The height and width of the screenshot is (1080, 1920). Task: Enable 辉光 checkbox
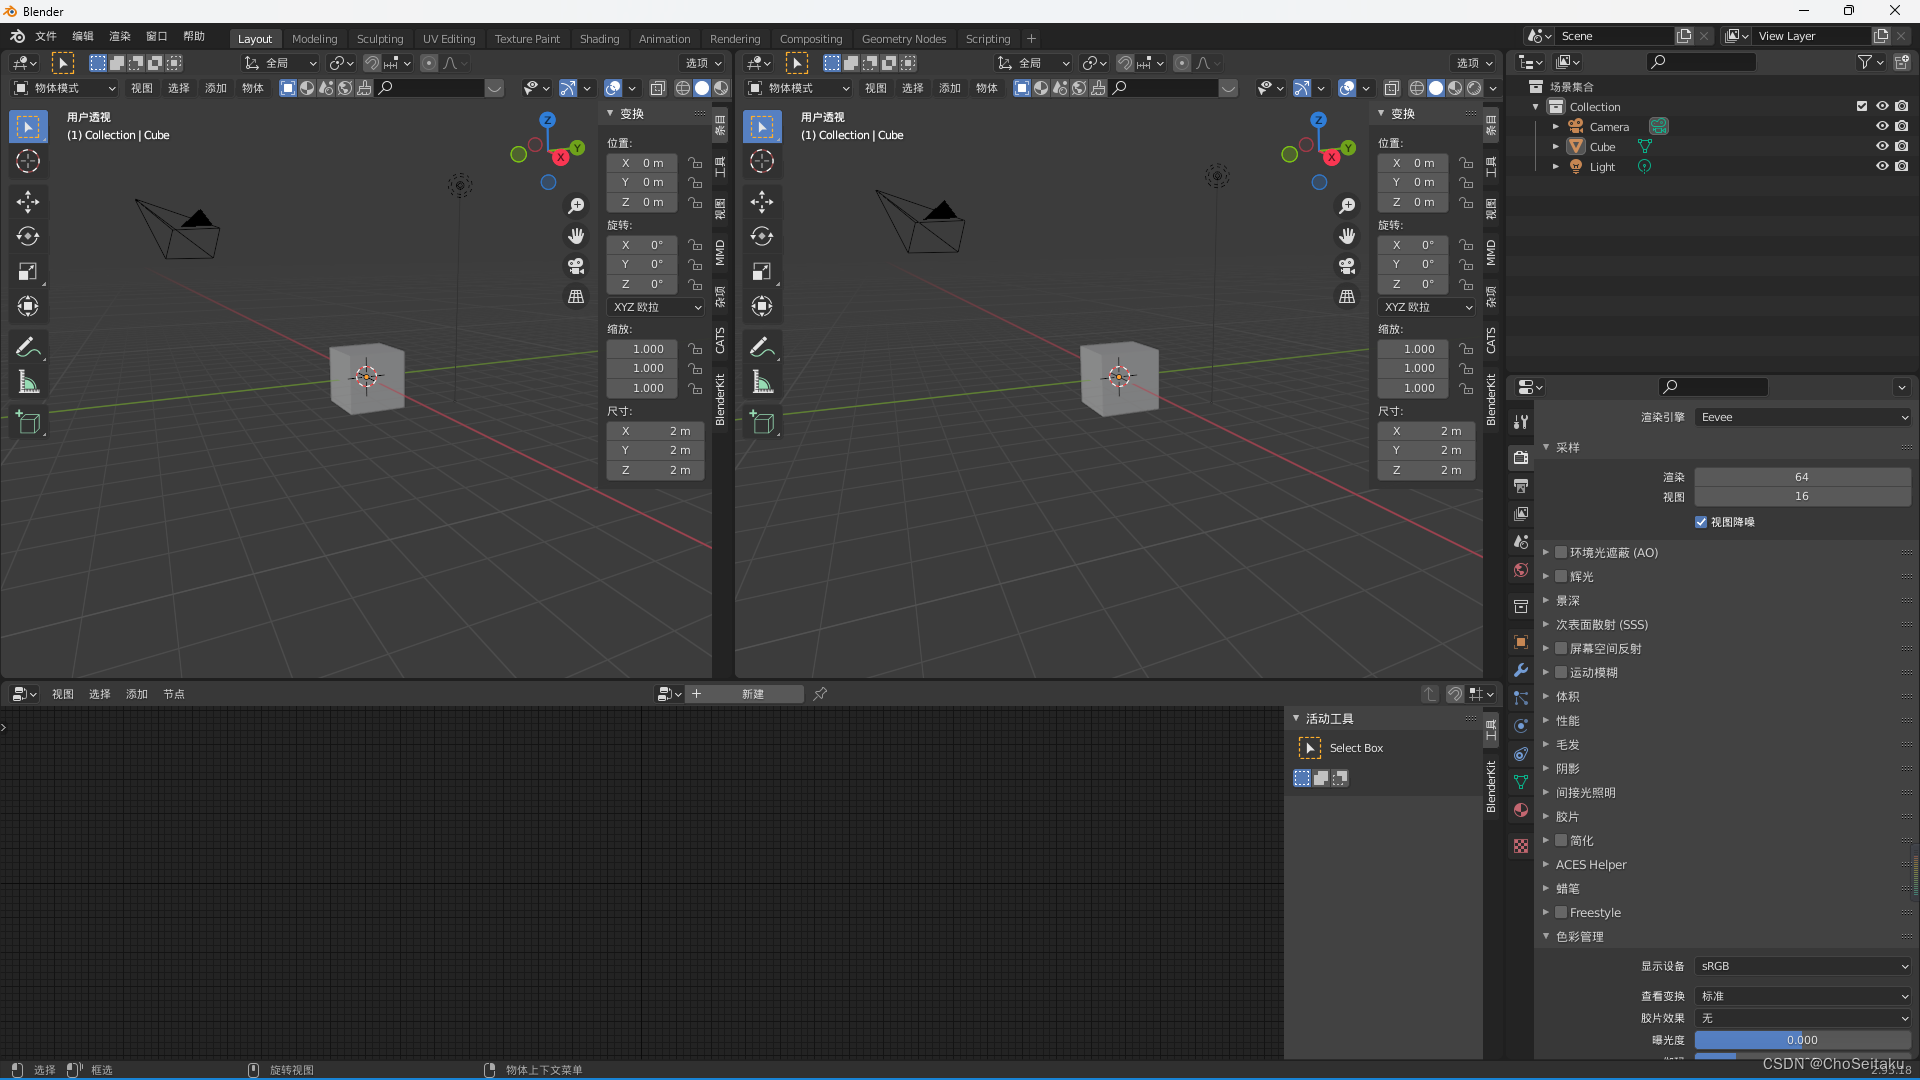pos(1561,576)
